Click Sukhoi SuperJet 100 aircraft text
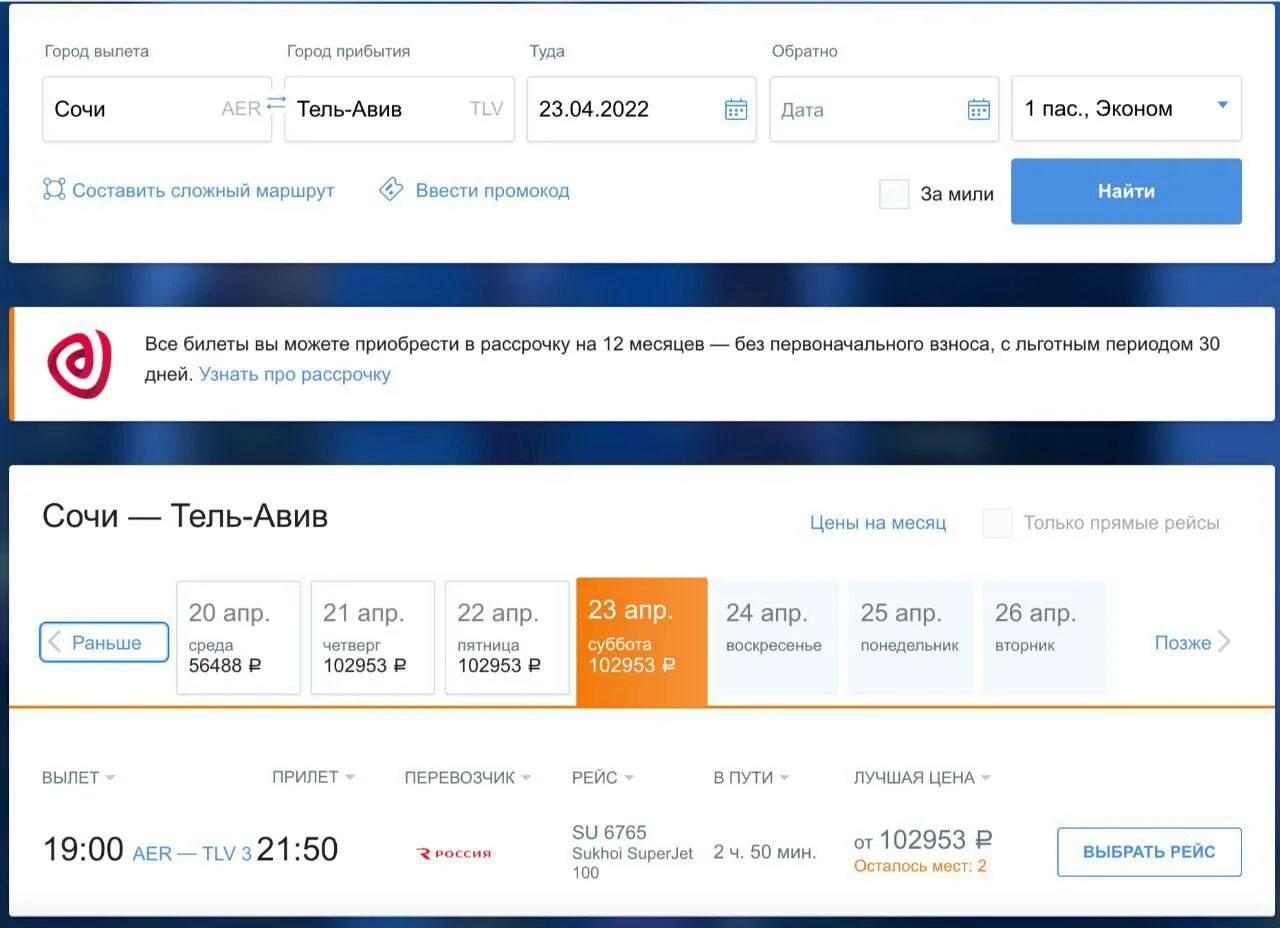Image resolution: width=1280 pixels, height=928 pixels. tap(632, 863)
